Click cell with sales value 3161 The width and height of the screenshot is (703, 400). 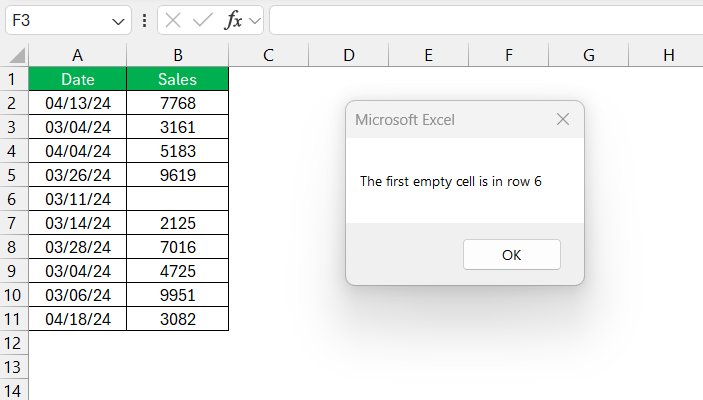[178, 127]
